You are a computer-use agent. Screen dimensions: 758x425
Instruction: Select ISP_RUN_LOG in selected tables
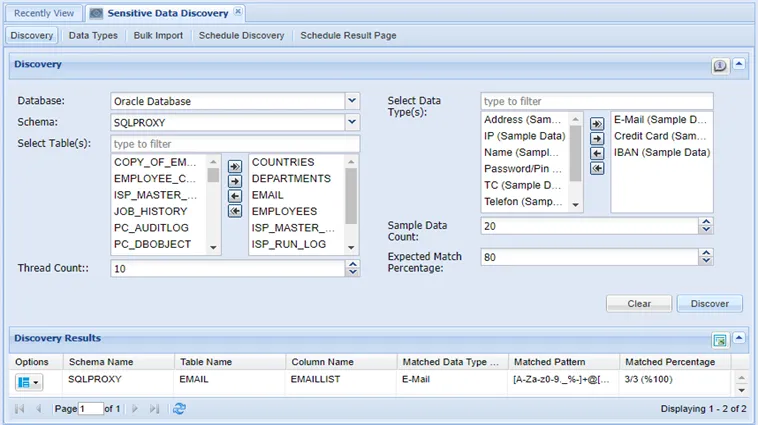(x=297, y=244)
